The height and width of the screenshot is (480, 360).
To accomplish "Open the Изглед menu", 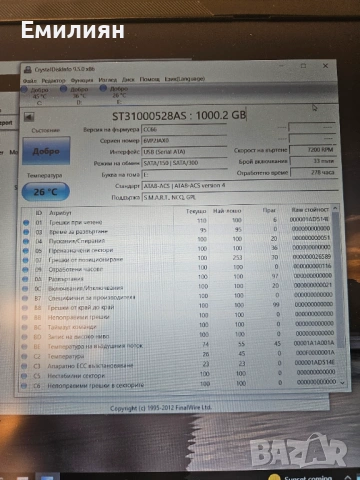I will 108,80.
